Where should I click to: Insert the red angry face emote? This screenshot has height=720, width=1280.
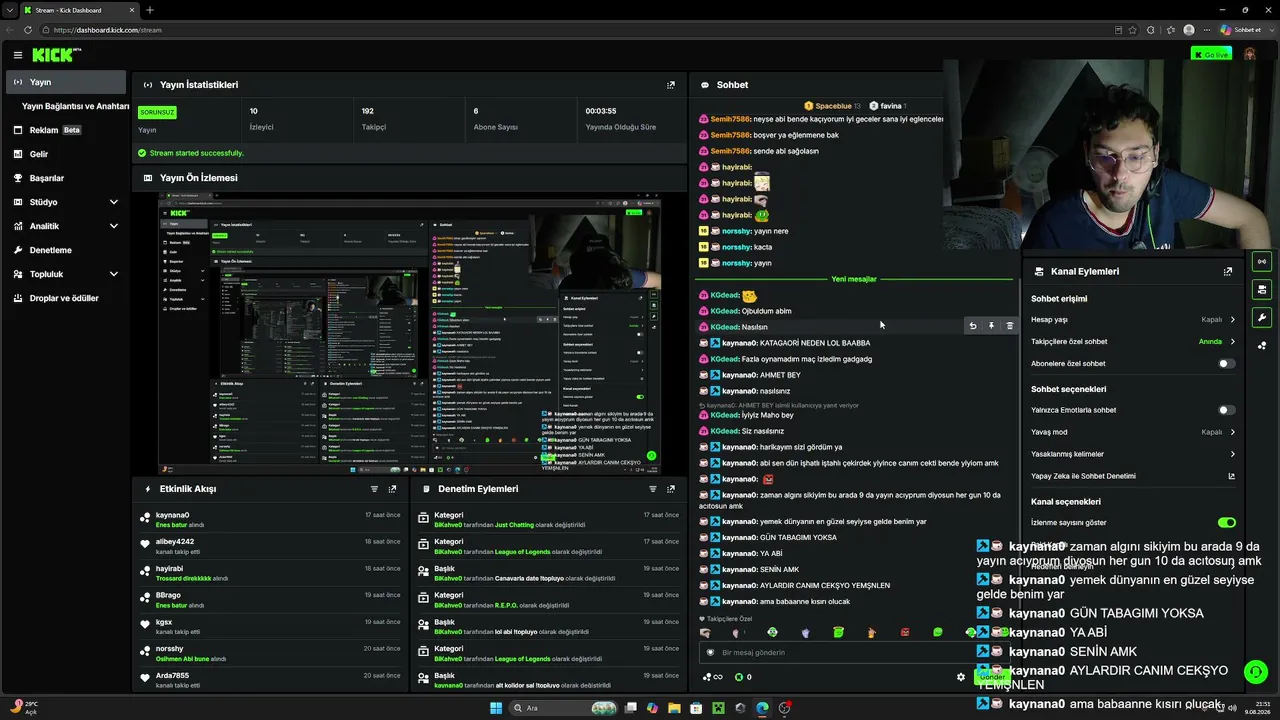[x=905, y=632]
